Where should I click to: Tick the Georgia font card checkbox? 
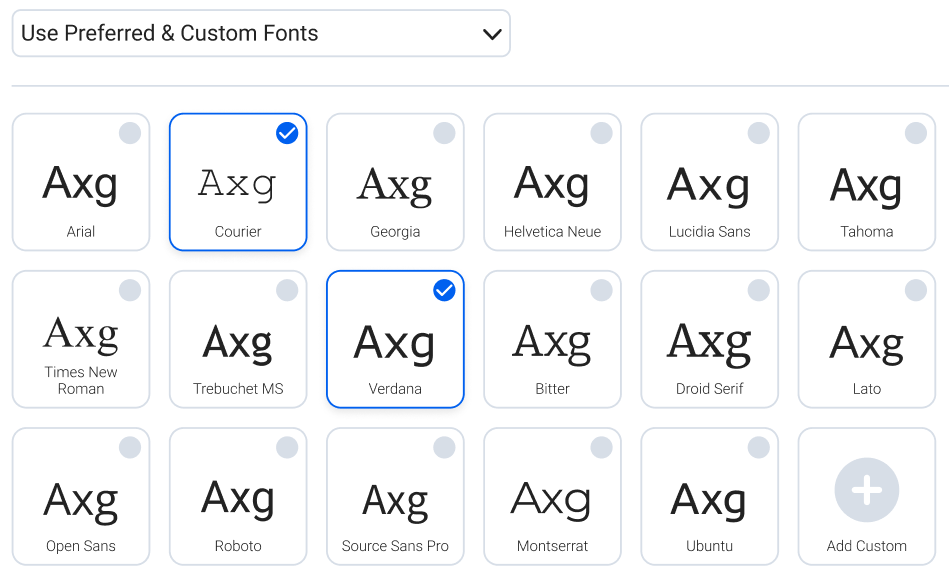click(444, 133)
